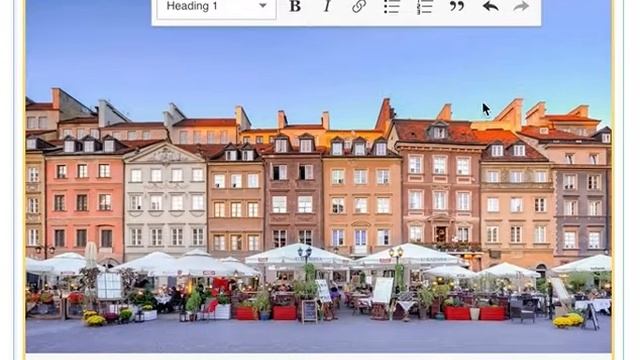
Task: Insert a block quote
Action: [457, 6]
